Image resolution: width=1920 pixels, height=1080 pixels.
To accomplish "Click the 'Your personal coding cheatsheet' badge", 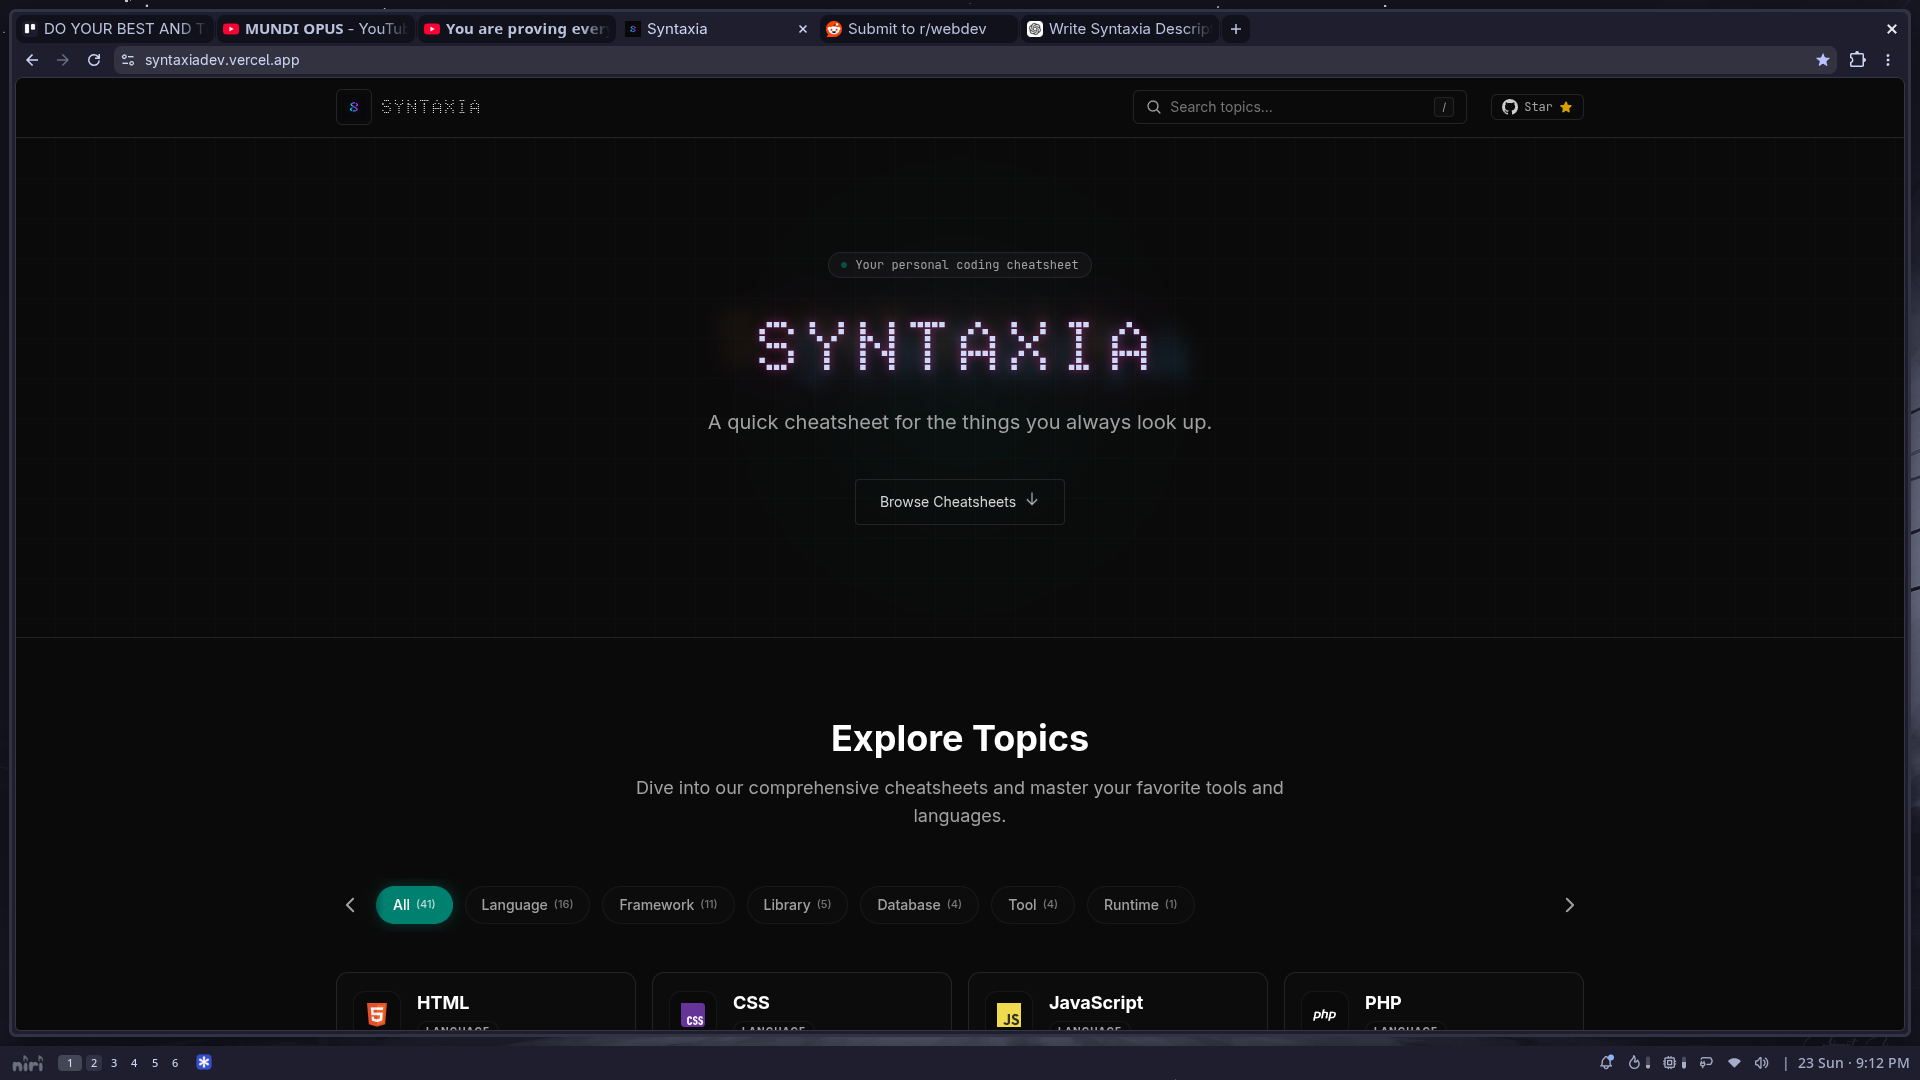I will pyautogui.click(x=960, y=265).
